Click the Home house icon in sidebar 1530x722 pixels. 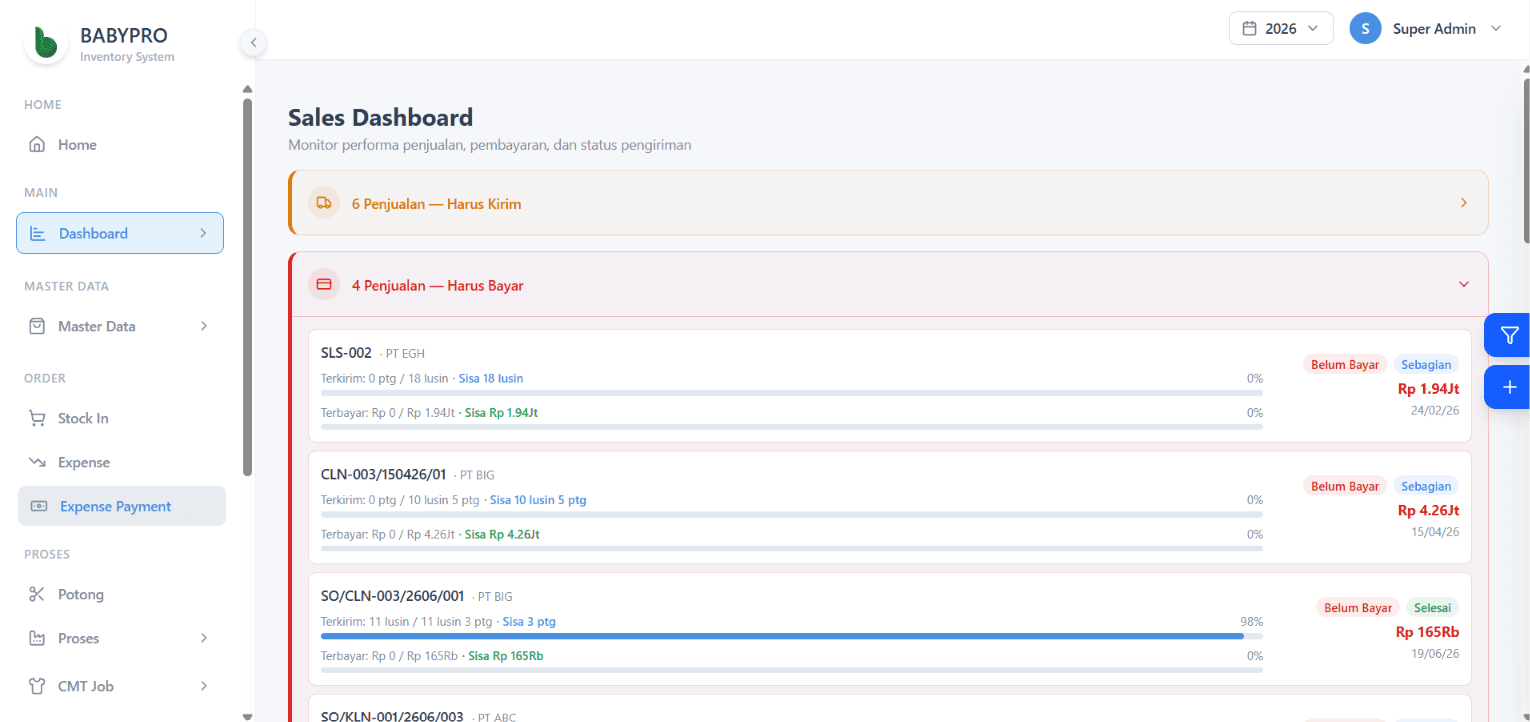click(x=37, y=145)
